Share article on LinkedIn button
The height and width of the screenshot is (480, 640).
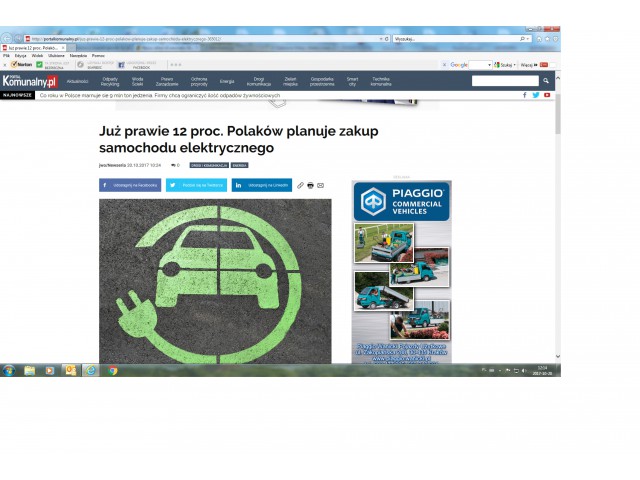(x=262, y=185)
